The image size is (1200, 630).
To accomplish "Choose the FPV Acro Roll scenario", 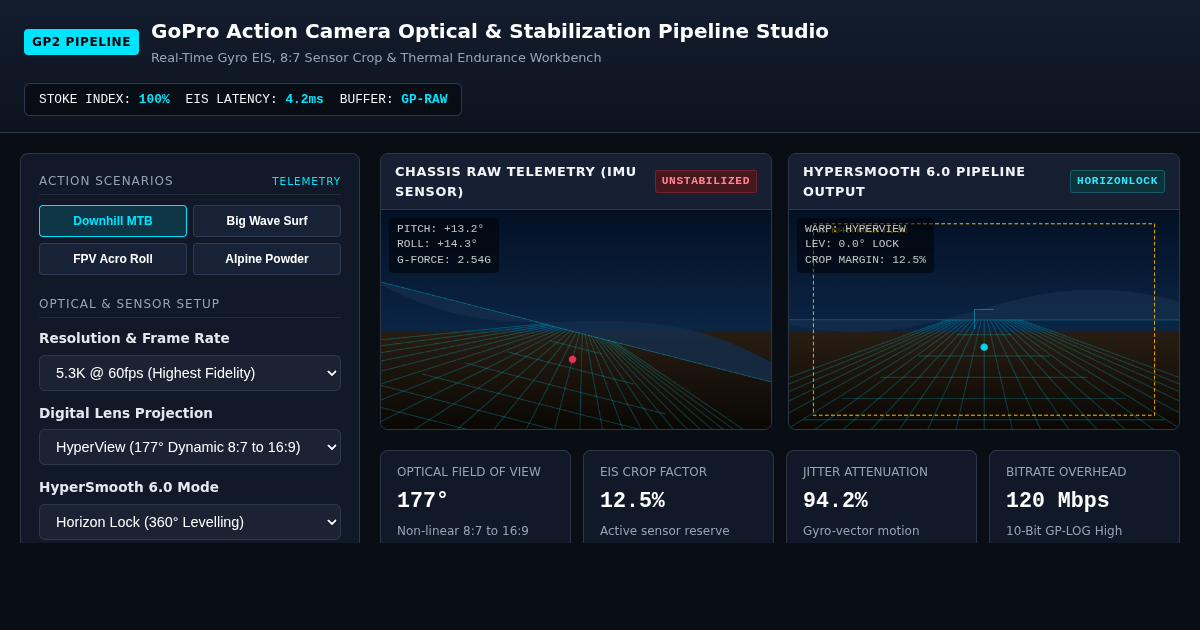I will click(113, 259).
